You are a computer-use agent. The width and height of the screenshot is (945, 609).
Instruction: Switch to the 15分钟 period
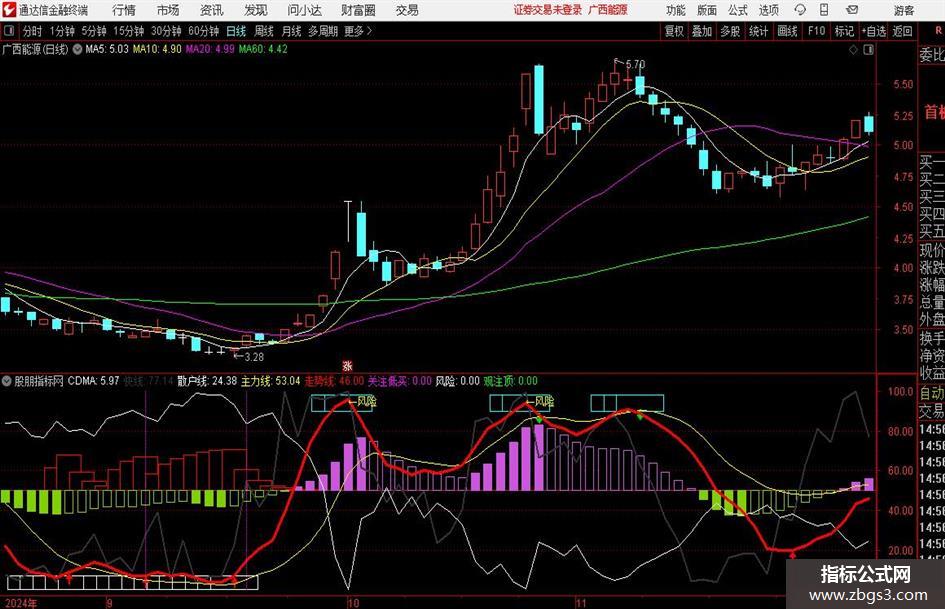pos(128,31)
